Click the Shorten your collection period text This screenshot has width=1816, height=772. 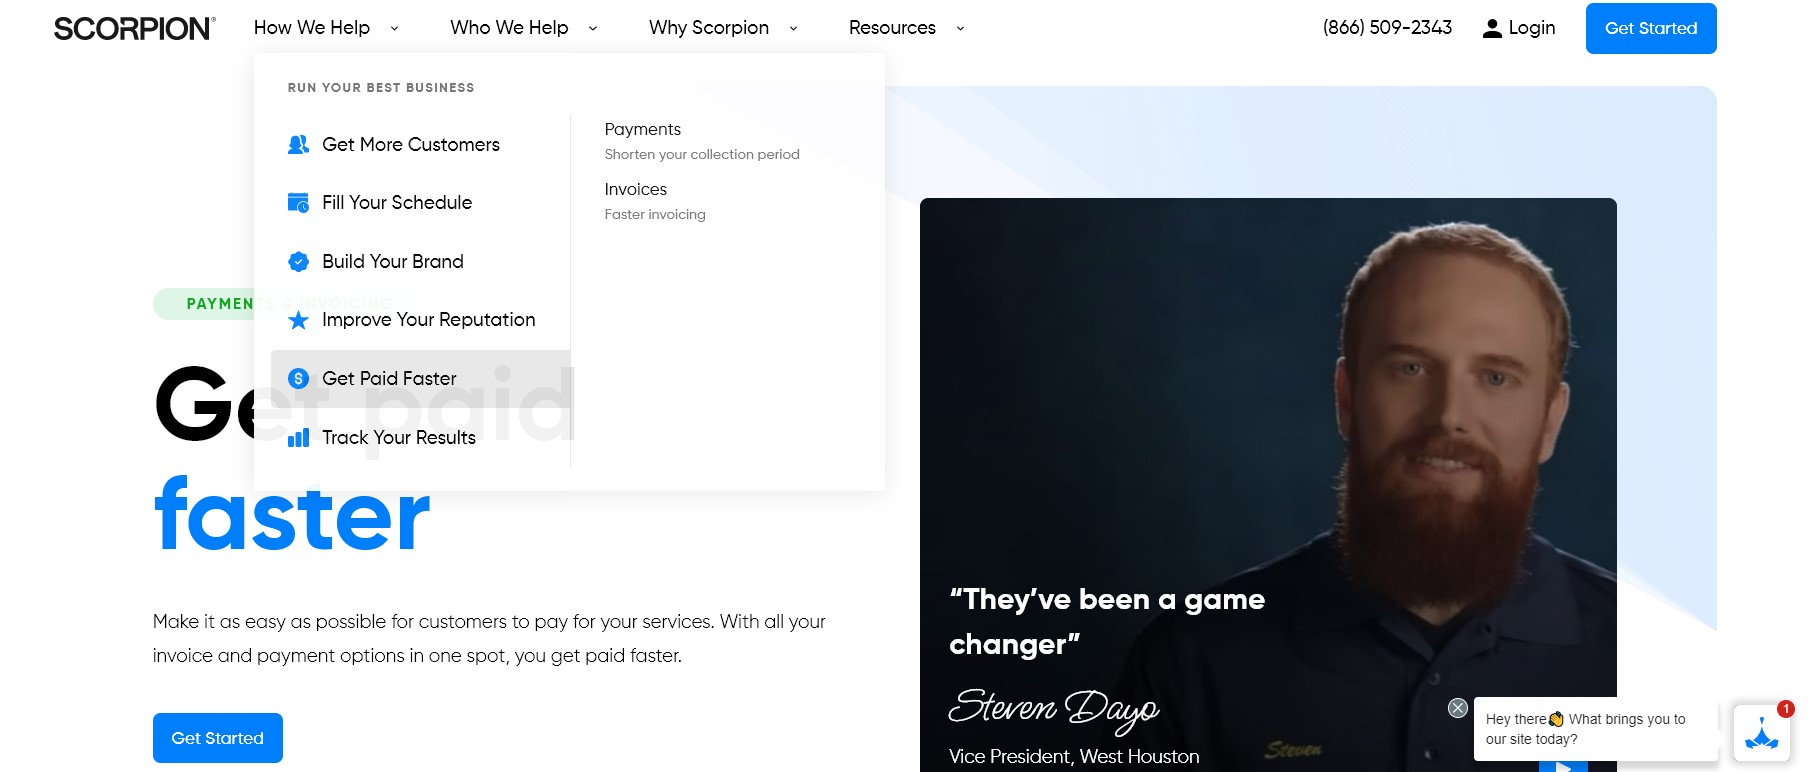click(702, 154)
